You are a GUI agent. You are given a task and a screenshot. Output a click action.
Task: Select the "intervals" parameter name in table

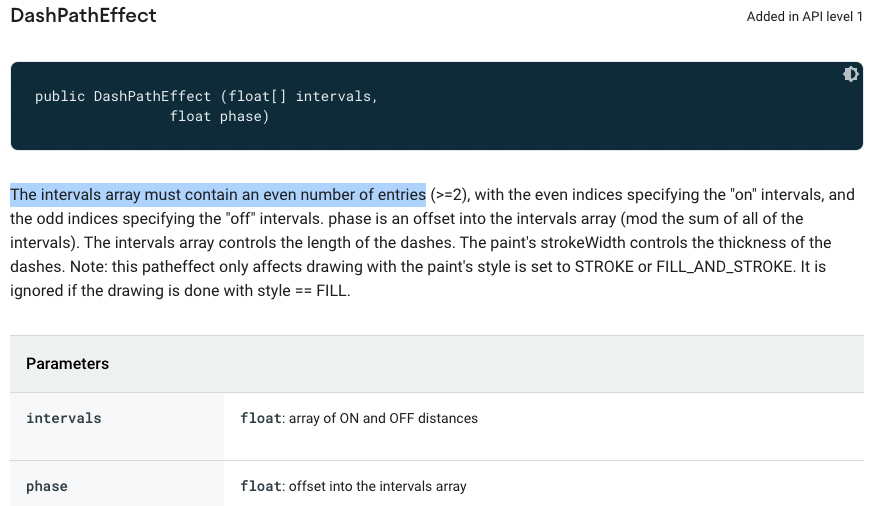pos(64,418)
